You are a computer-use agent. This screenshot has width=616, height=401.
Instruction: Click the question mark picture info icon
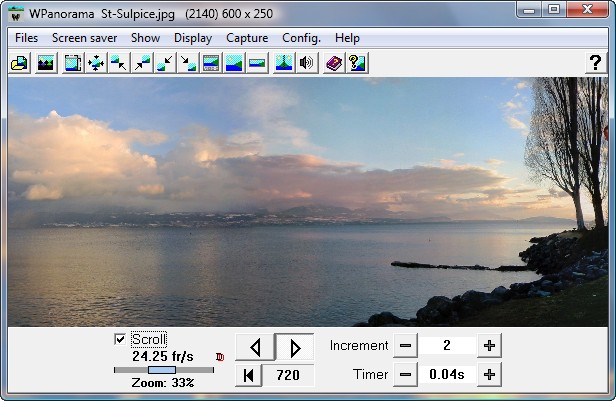click(357, 63)
